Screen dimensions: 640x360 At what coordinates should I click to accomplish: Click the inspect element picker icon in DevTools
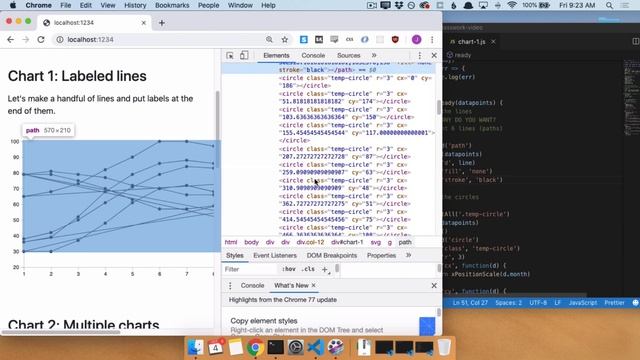click(x=230, y=56)
